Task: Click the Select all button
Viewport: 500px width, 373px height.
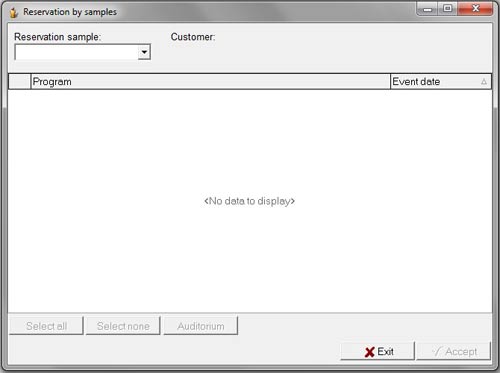Action: tap(46, 326)
